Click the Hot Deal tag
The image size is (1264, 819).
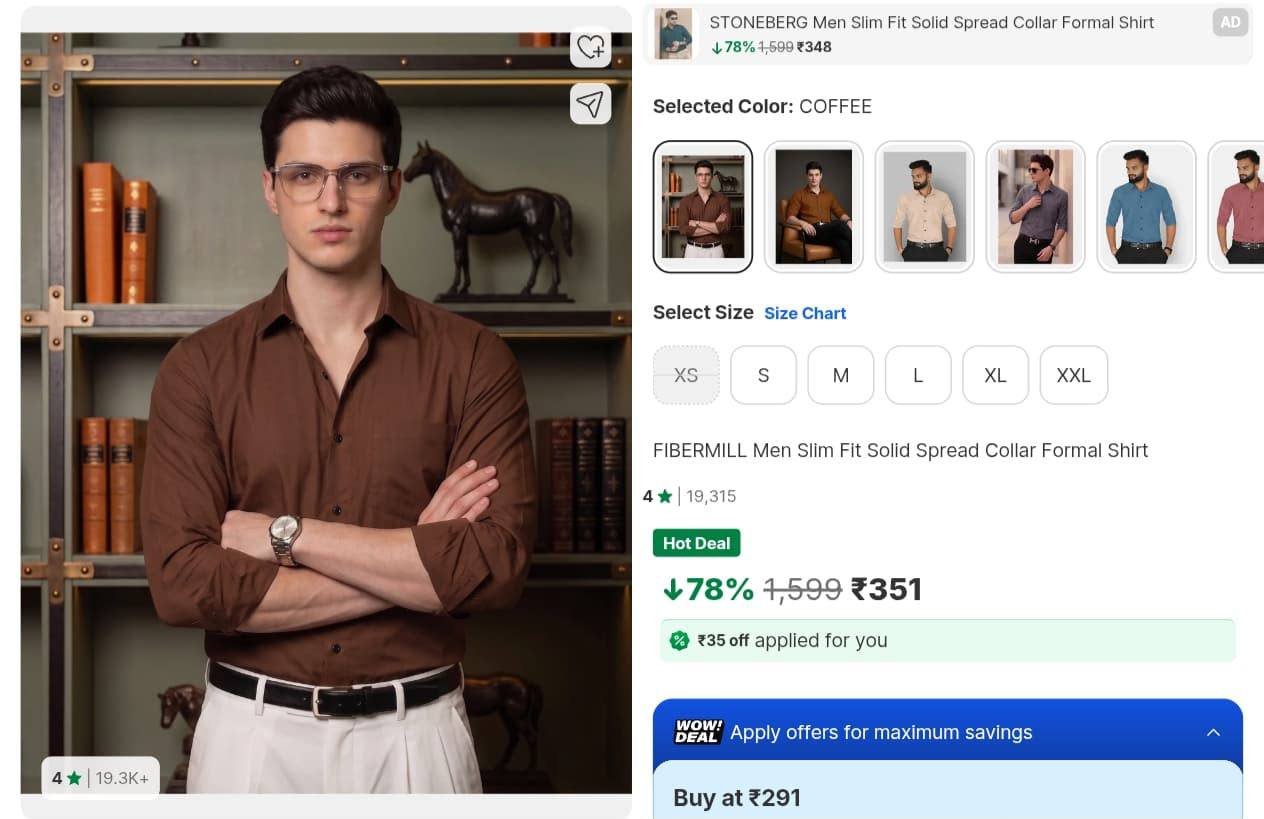[x=696, y=543]
